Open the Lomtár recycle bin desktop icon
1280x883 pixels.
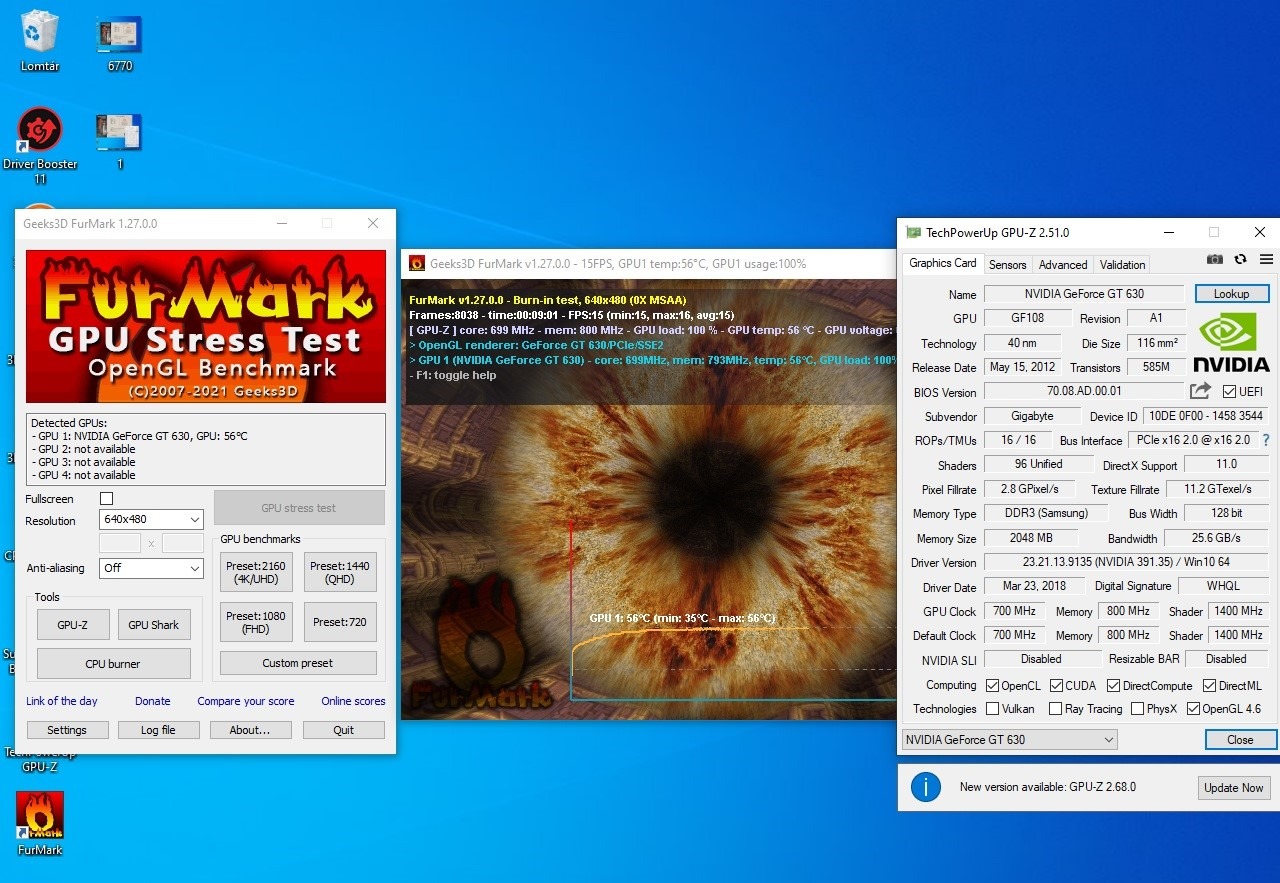pos(40,40)
